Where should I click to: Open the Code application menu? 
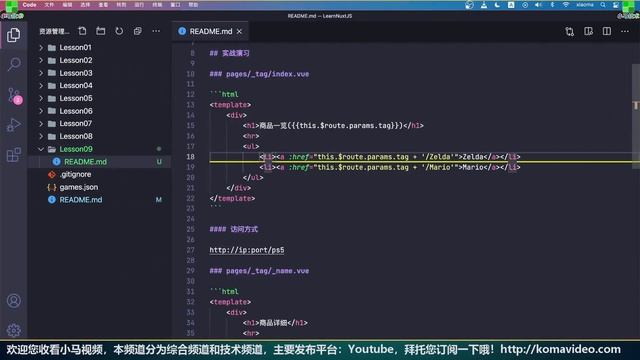29,5
